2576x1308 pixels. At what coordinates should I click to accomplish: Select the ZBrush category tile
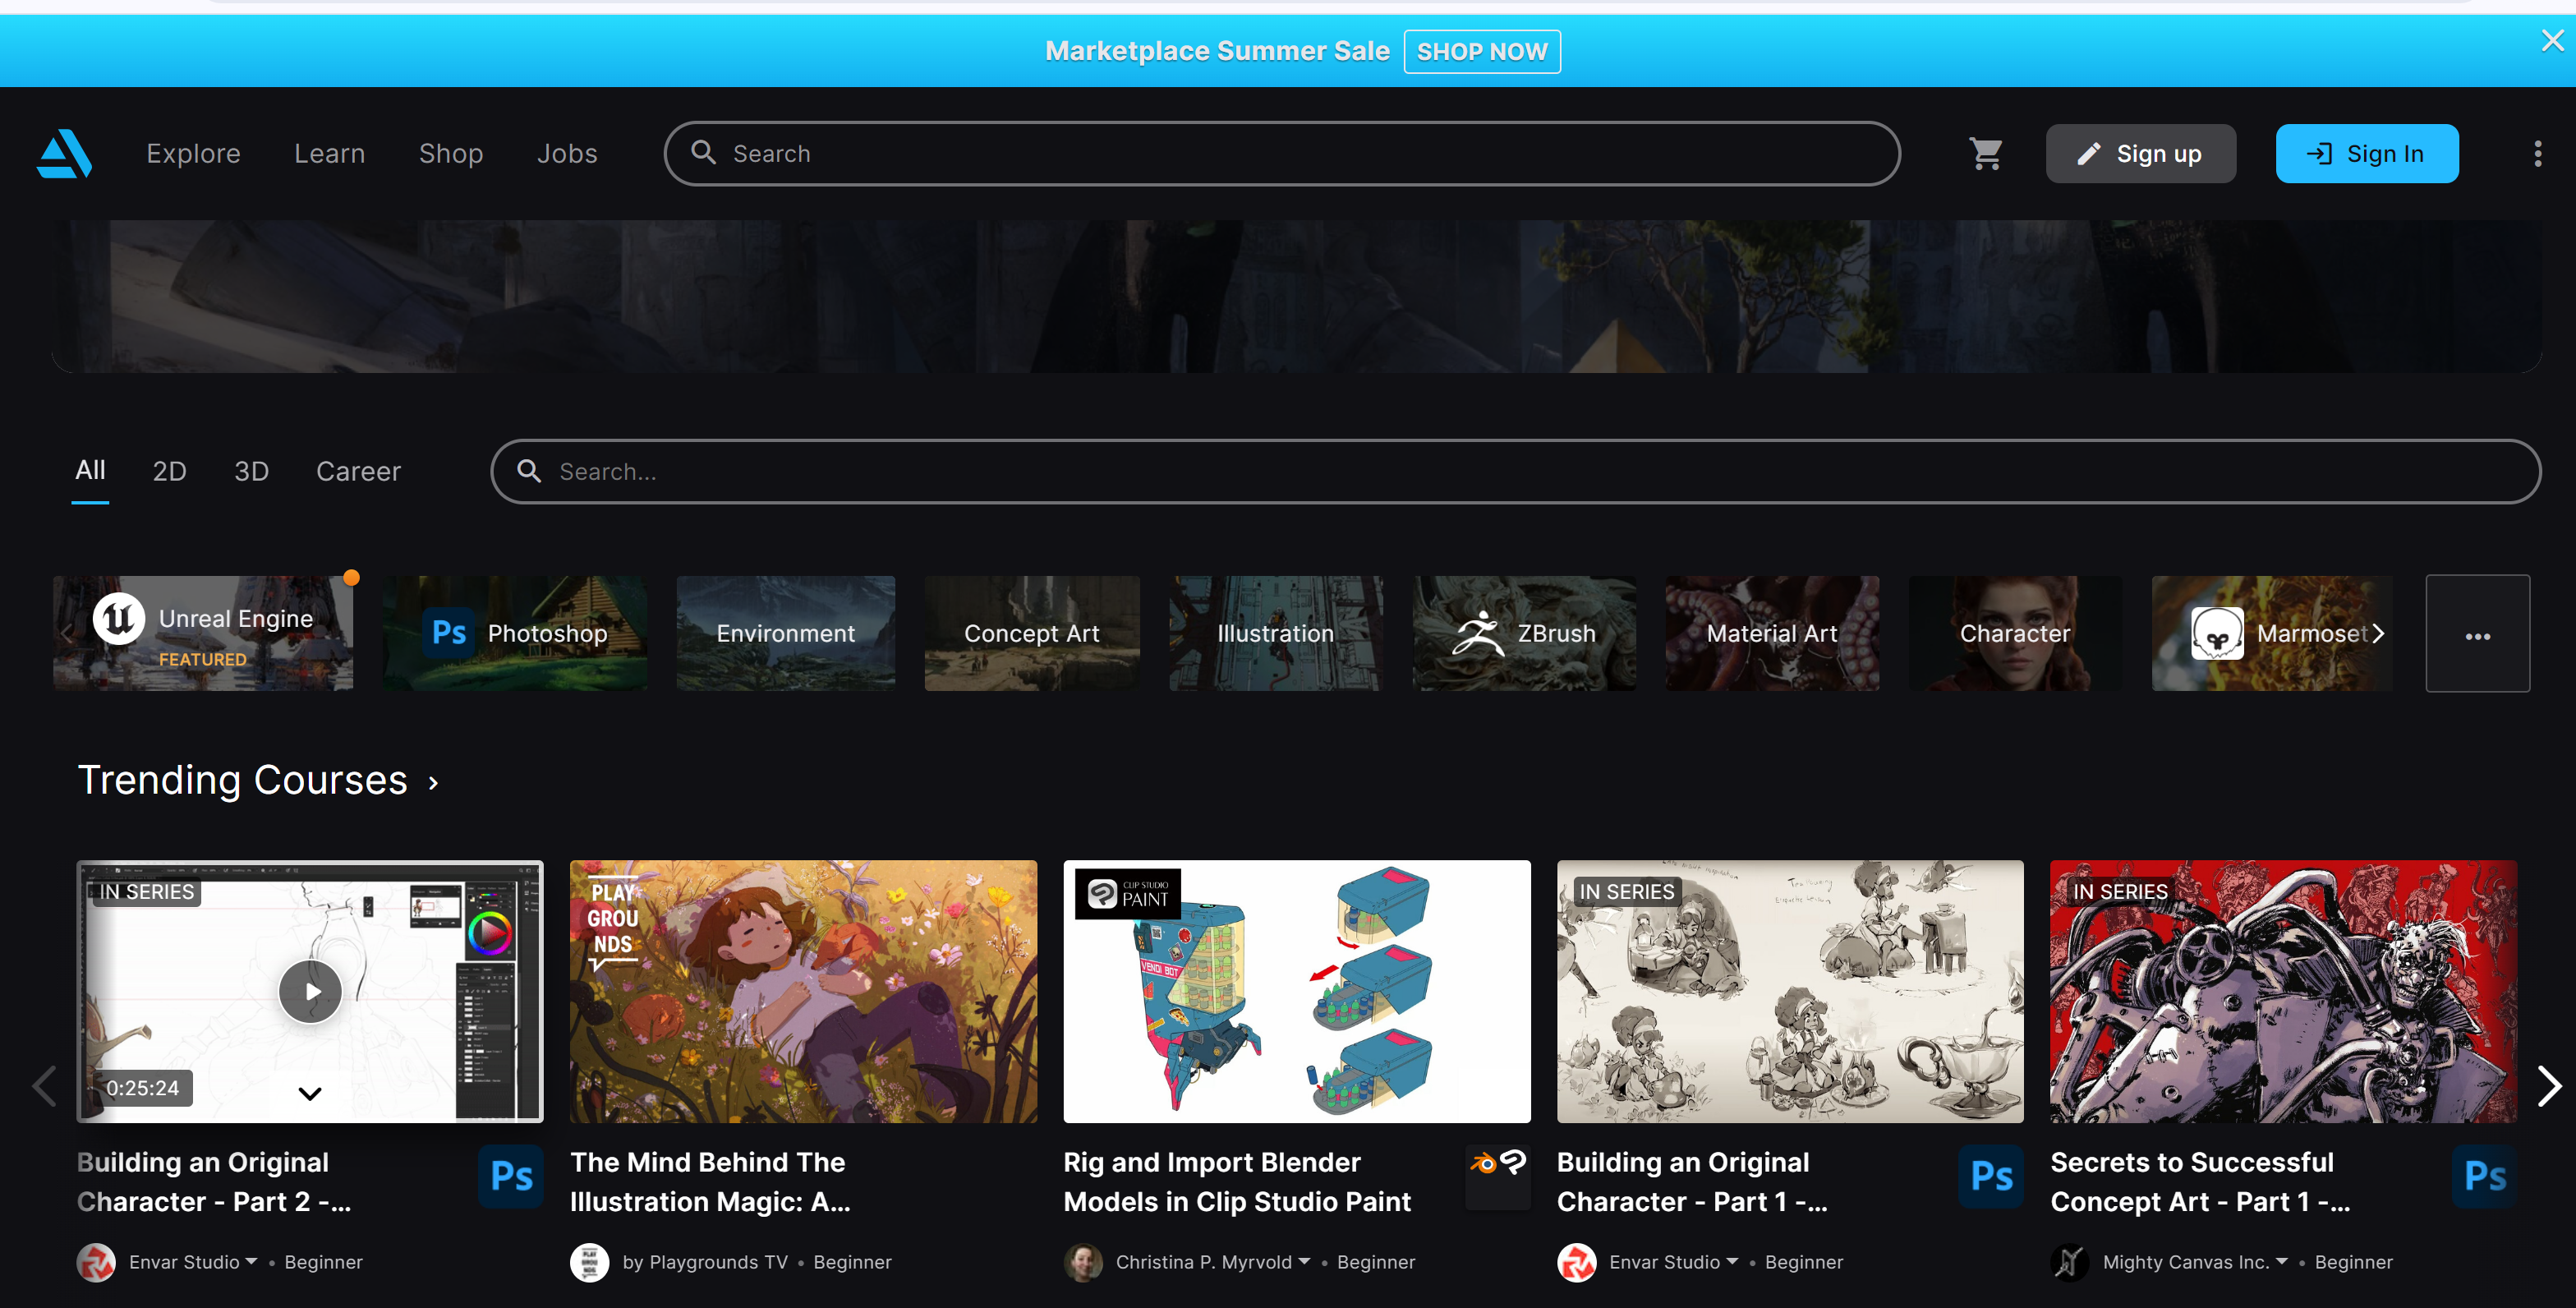pos(1524,634)
